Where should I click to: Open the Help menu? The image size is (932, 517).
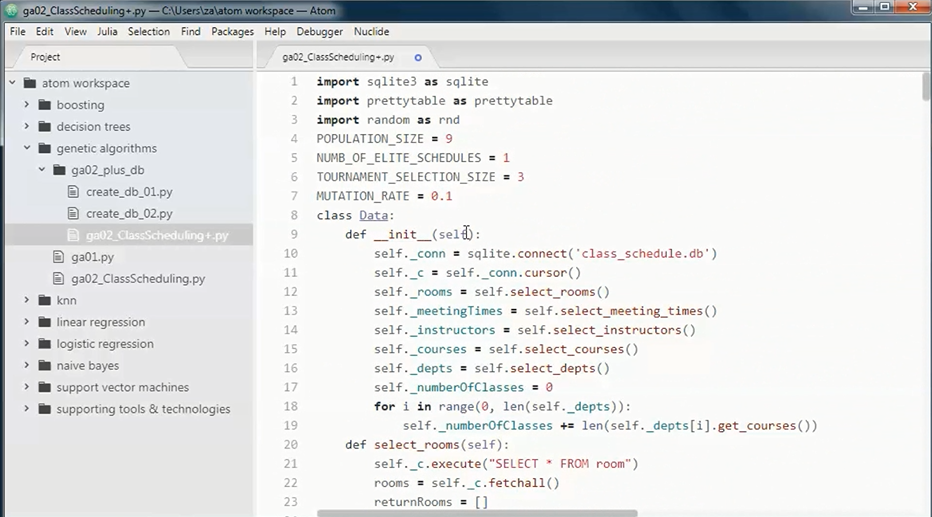tap(275, 31)
